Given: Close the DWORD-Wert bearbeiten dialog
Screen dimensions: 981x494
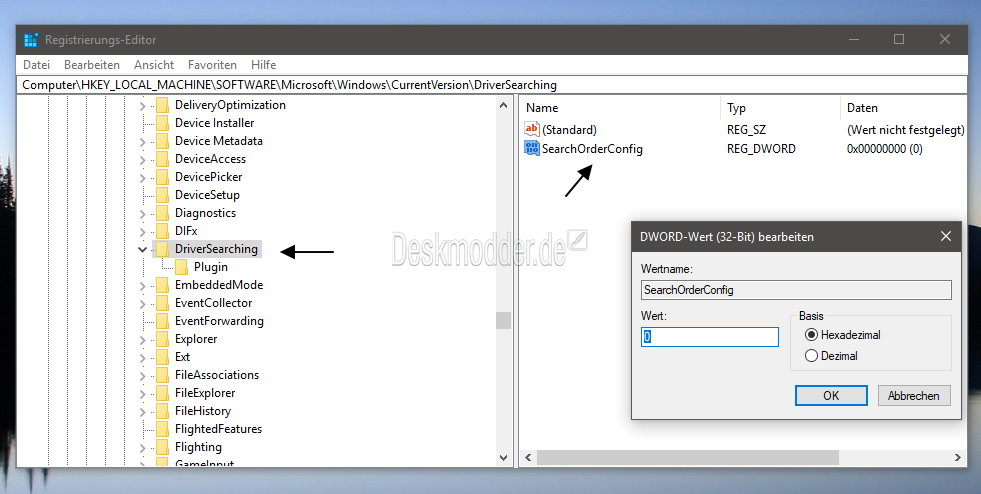Looking at the screenshot, I should 945,236.
